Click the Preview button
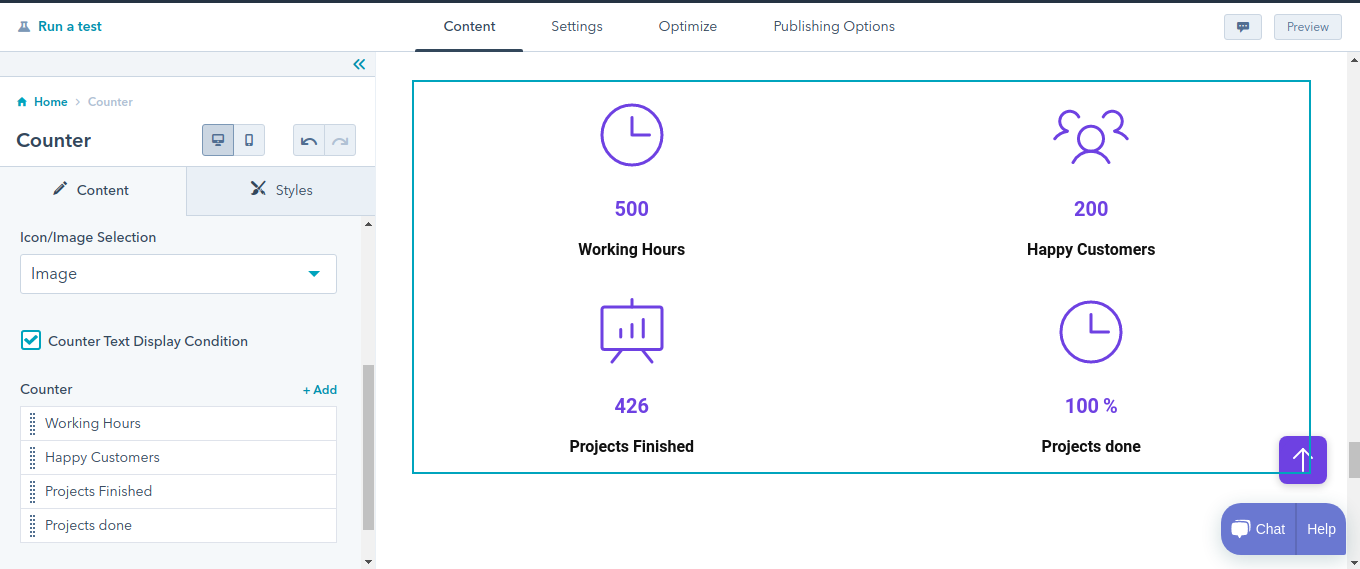Viewport: 1360px width, 569px height. coord(1307,27)
